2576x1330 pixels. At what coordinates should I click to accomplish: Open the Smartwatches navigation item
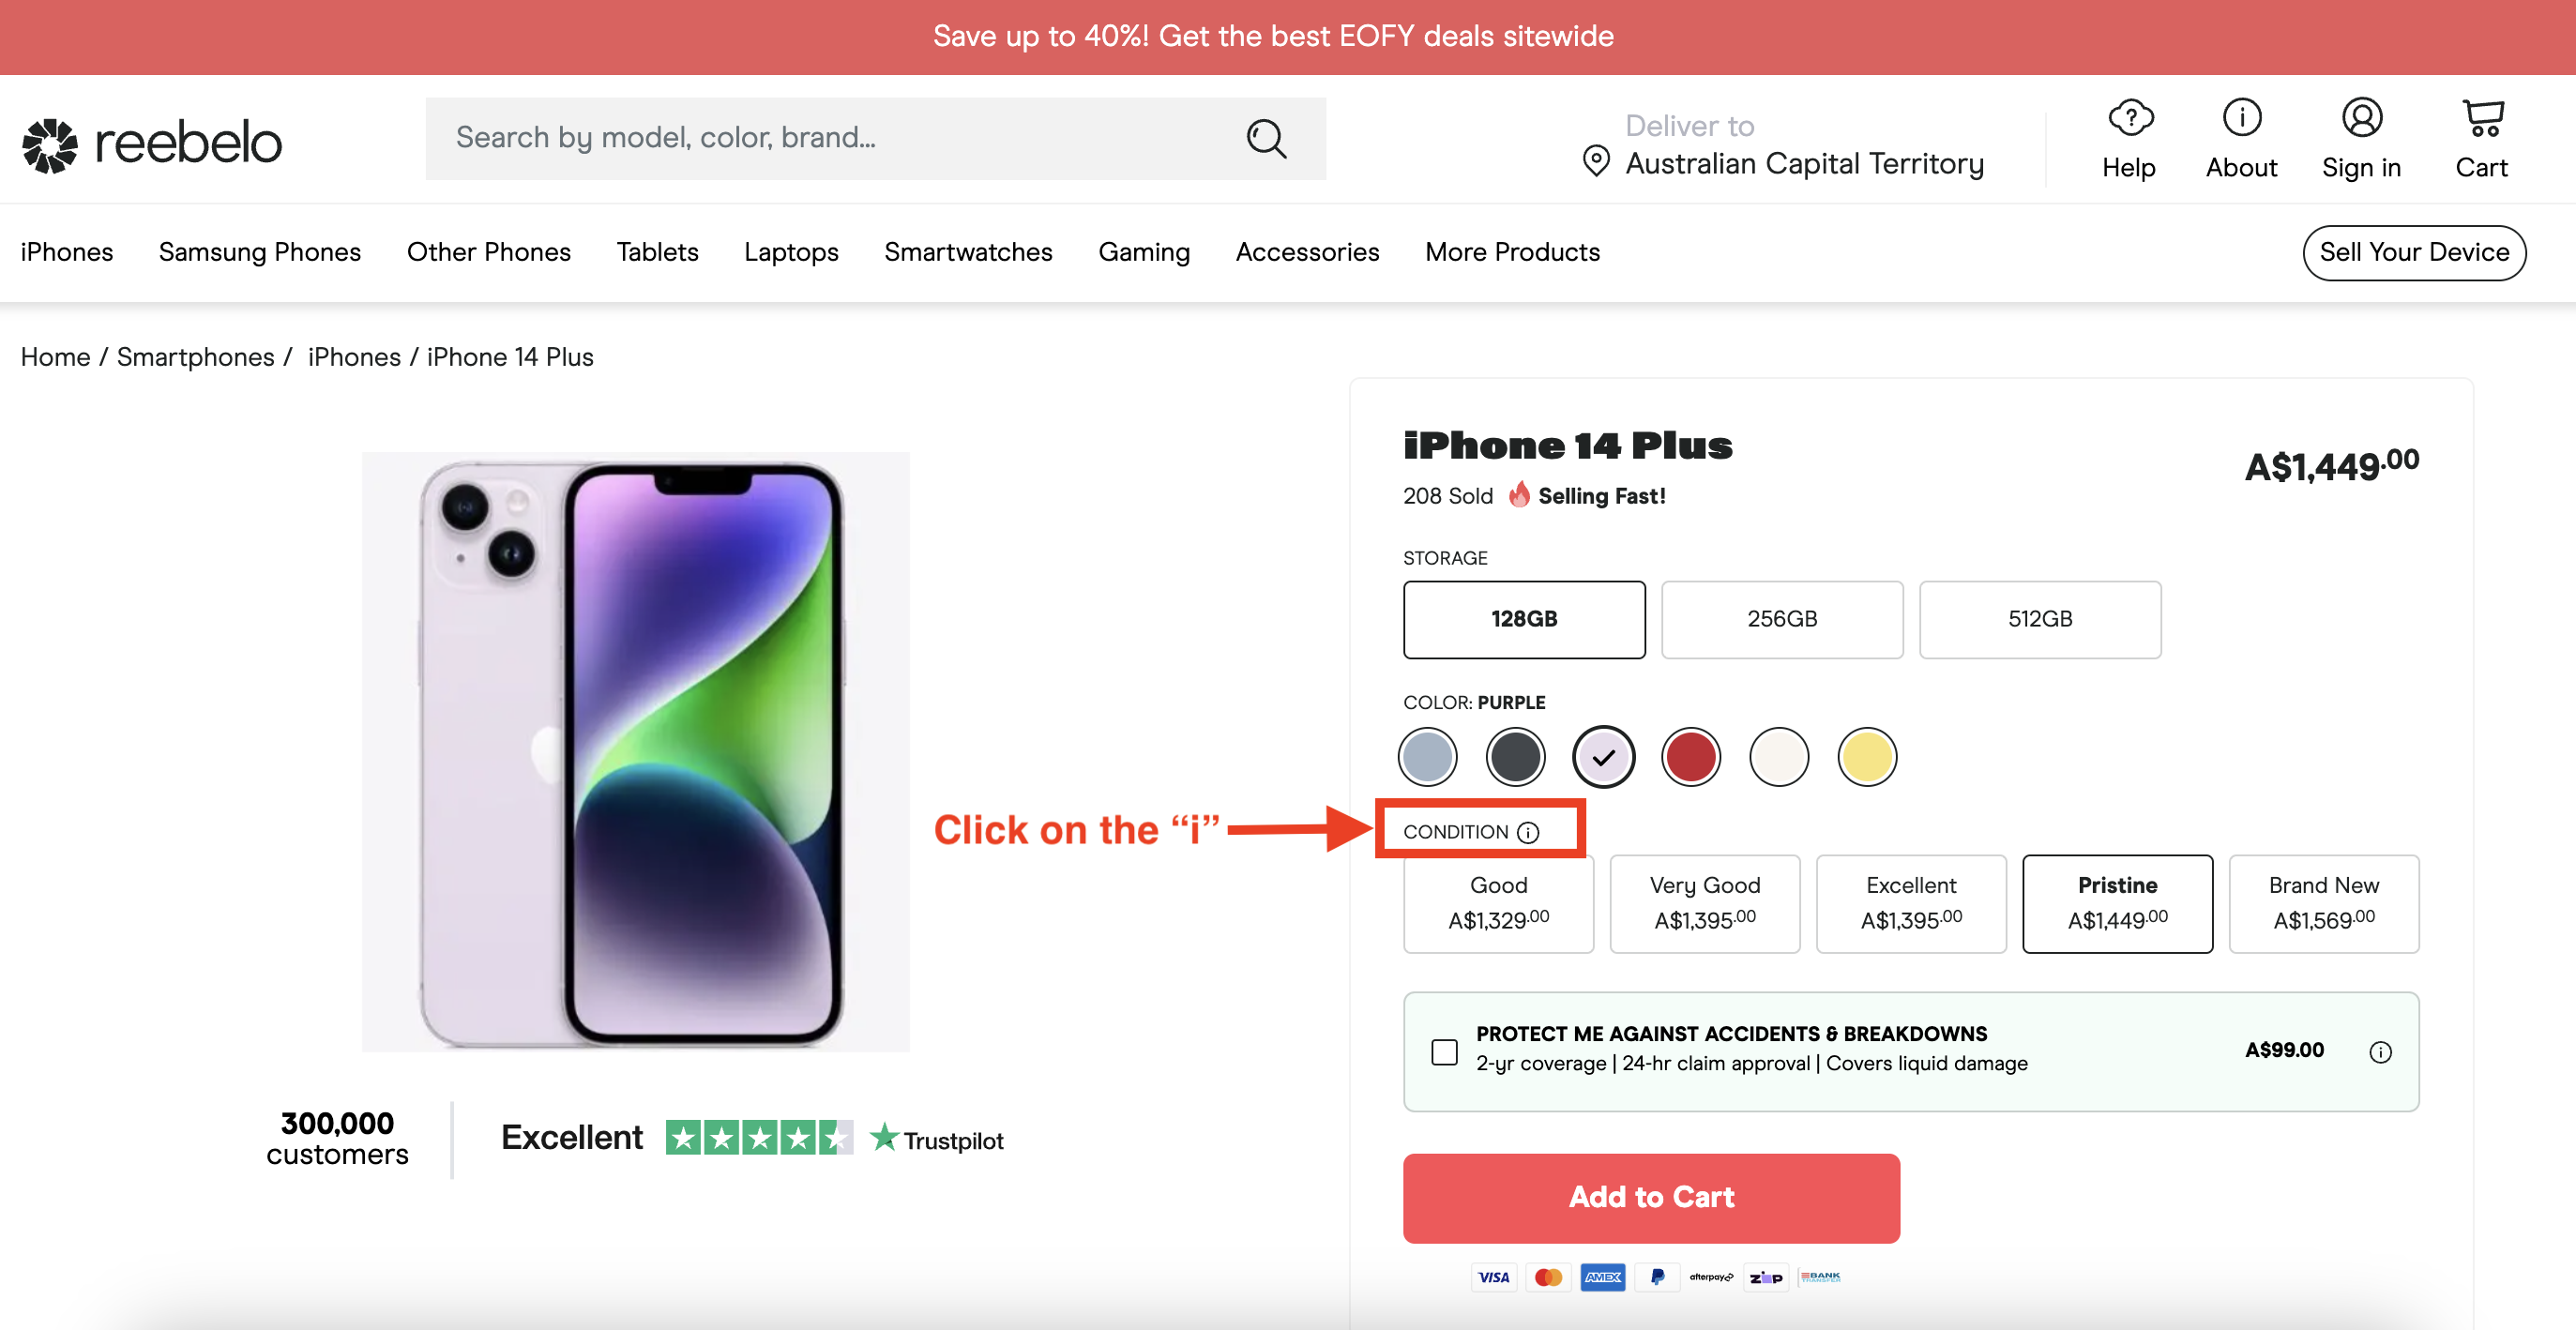coord(968,253)
